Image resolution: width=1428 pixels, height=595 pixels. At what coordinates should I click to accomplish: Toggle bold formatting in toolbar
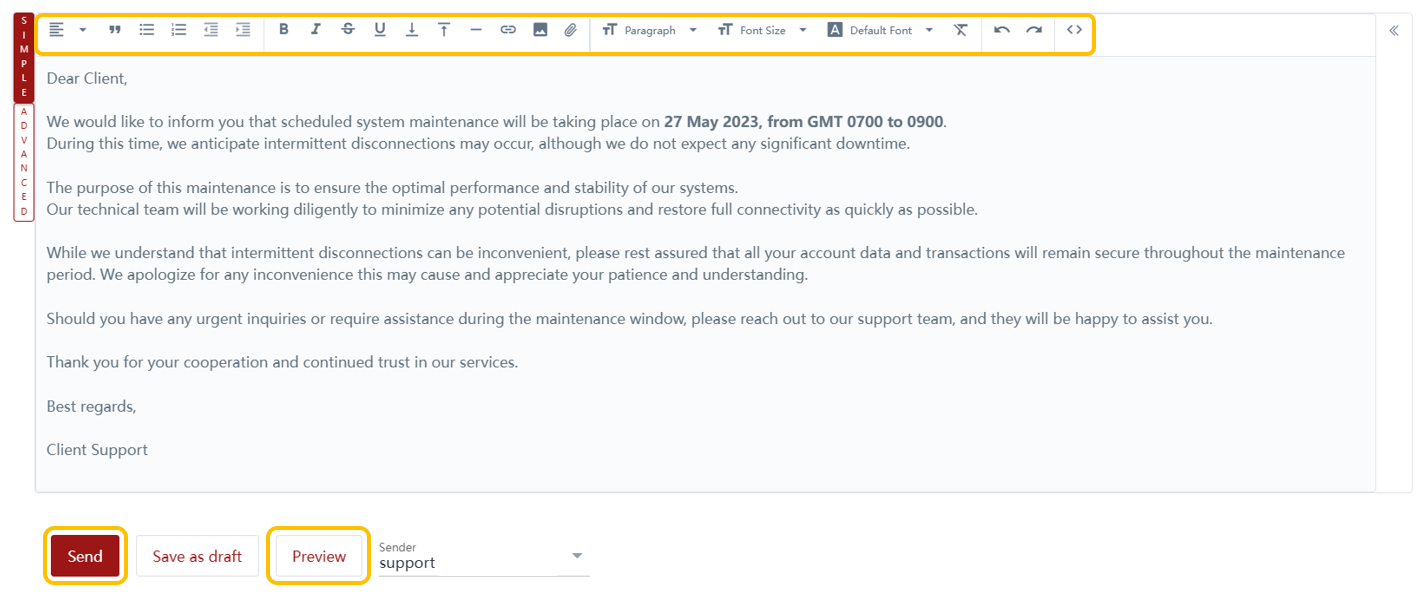(284, 30)
